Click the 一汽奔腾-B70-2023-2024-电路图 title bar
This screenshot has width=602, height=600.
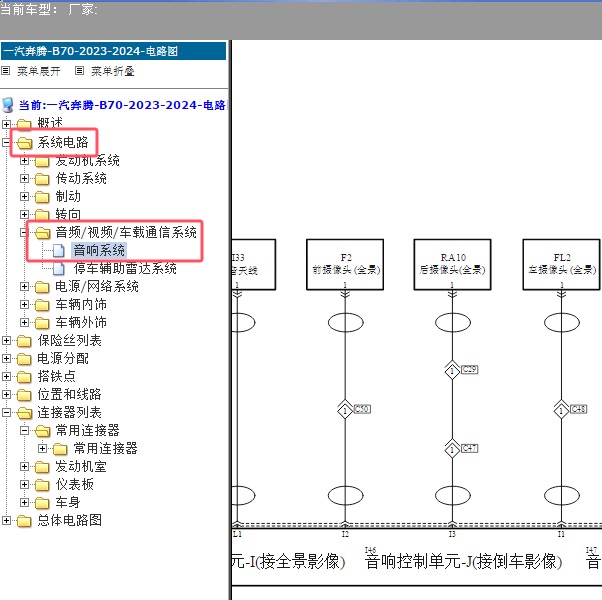(114, 51)
